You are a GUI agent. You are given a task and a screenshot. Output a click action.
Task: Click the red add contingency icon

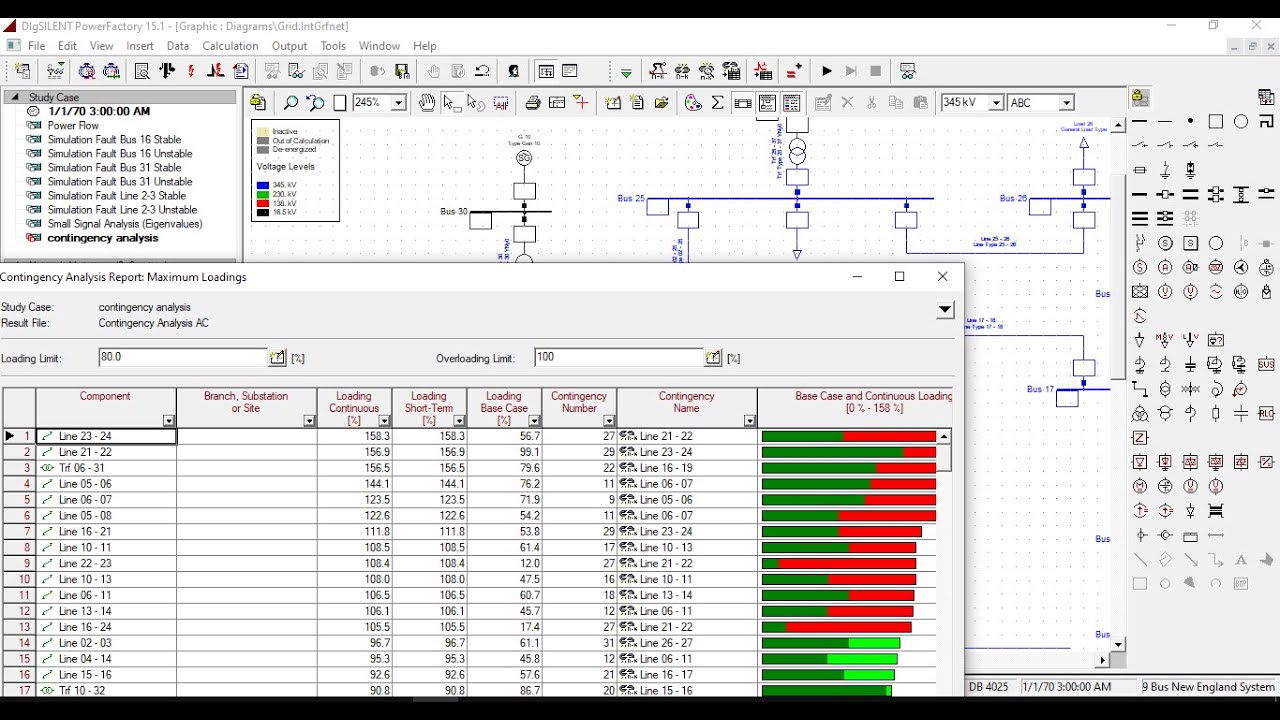tap(794, 71)
